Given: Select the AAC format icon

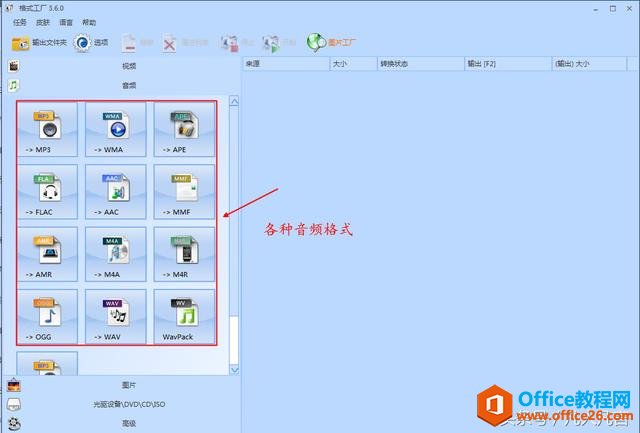Looking at the screenshot, I should 116,190.
